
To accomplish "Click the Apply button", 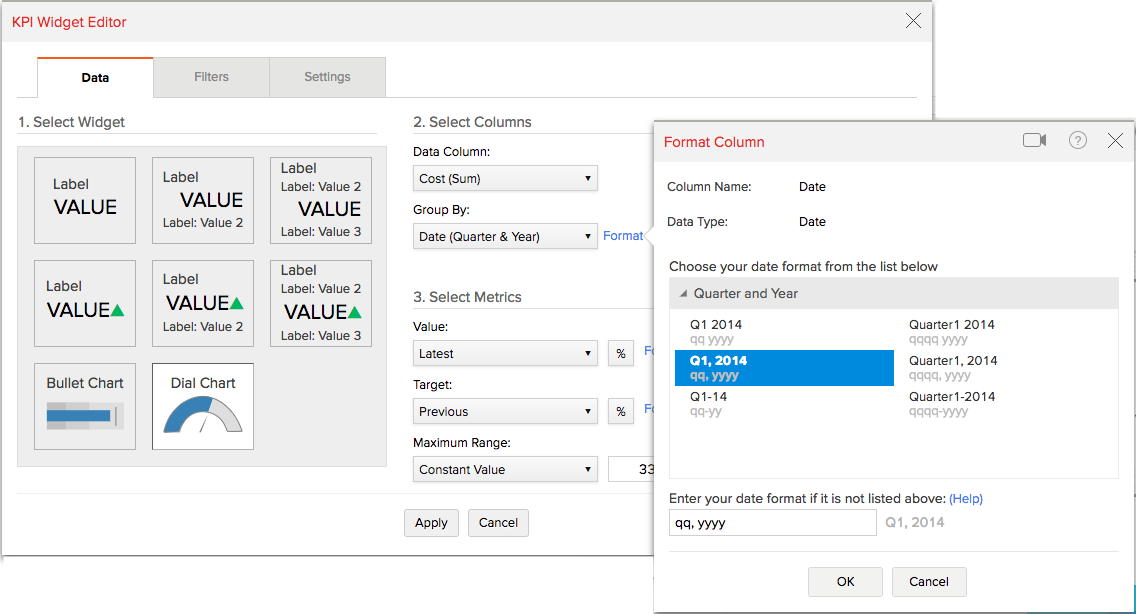I will (x=431, y=523).
